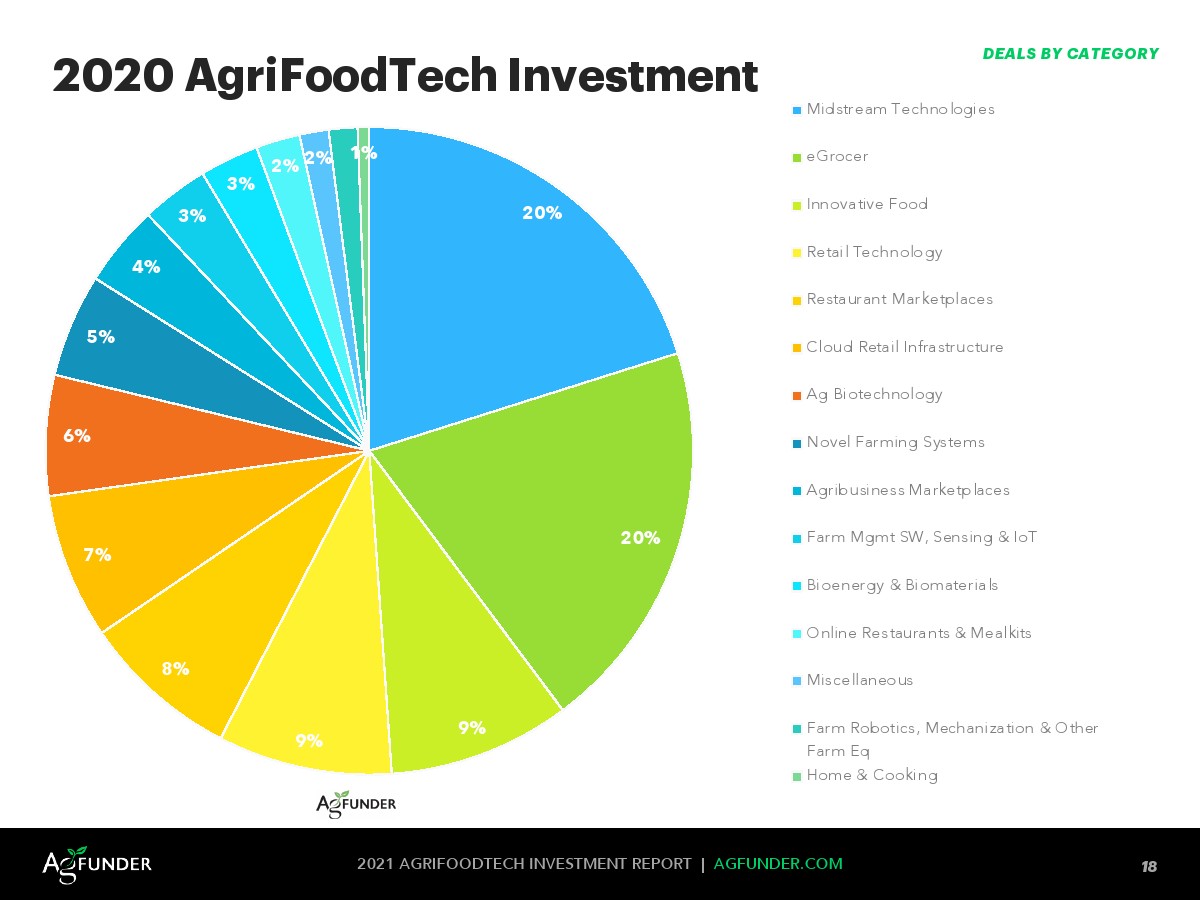Click the 2020 AgriFoodTech Investment title
This screenshot has width=1200, height=900.
pyautogui.click(x=405, y=76)
